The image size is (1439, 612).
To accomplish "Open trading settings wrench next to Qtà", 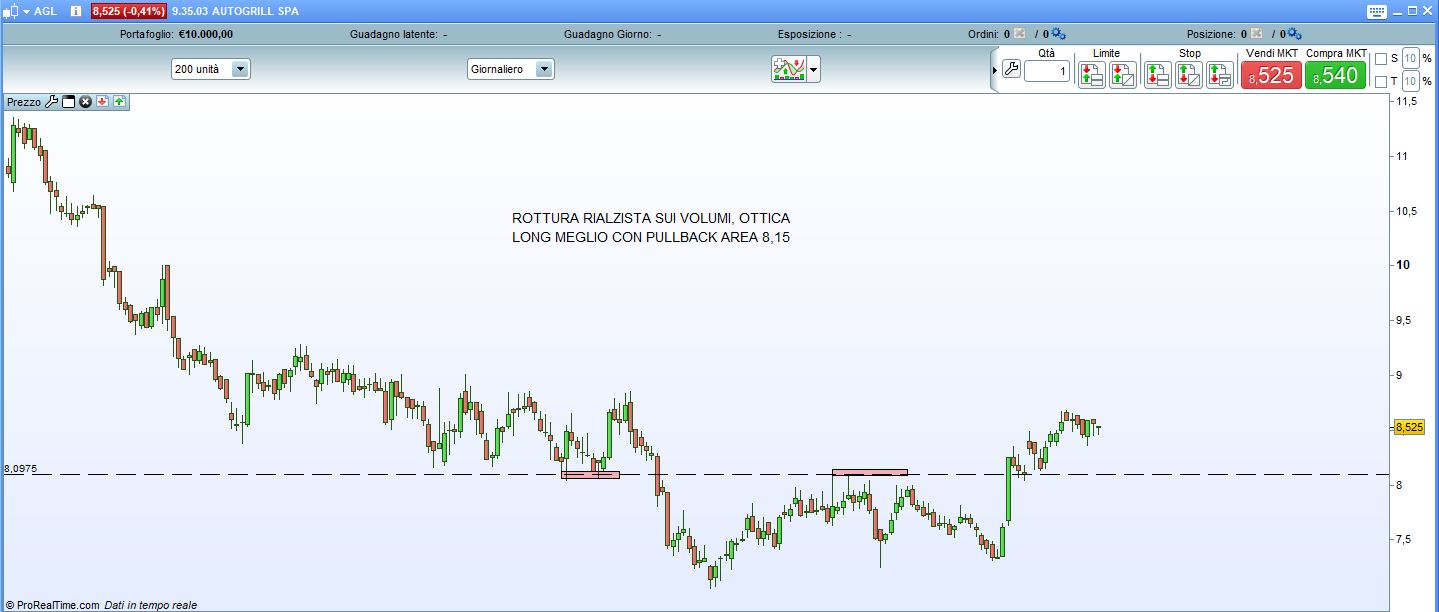I will [1010, 70].
